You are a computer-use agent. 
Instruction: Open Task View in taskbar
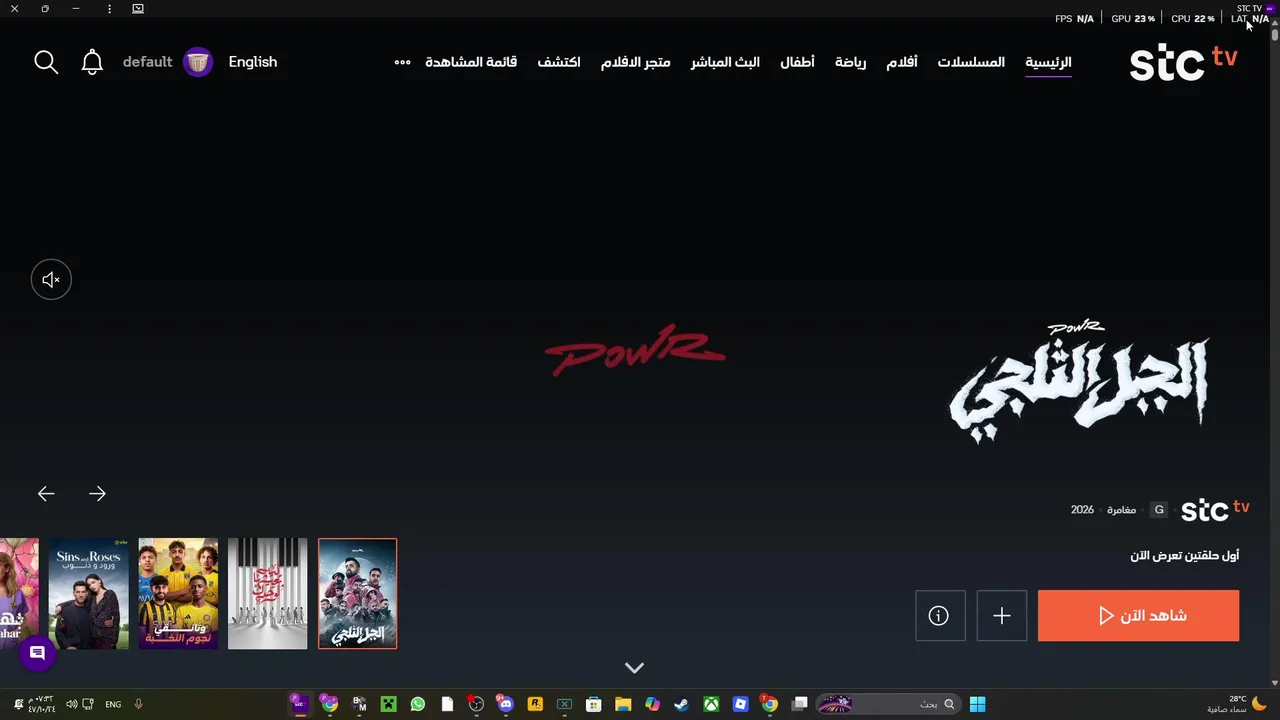(x=799, y=704)
